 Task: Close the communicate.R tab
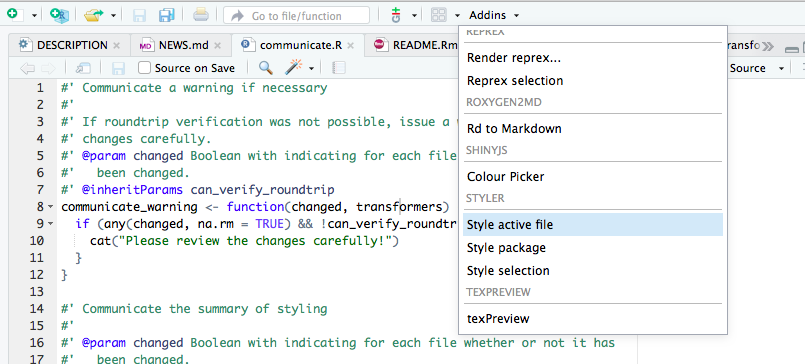tap(351, 45)
